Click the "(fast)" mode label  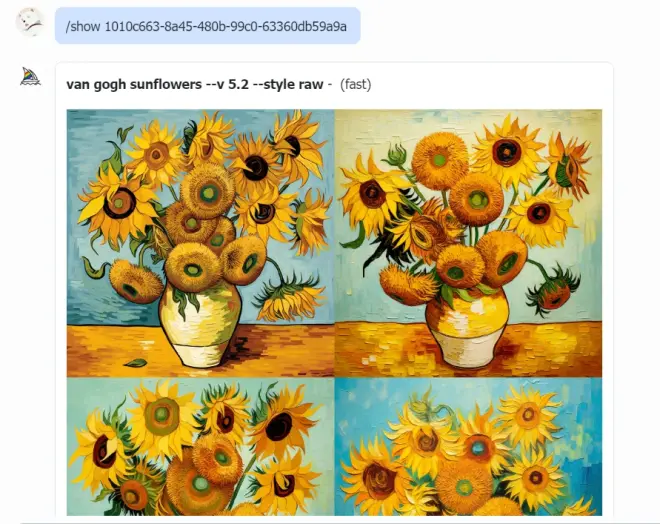355,84
